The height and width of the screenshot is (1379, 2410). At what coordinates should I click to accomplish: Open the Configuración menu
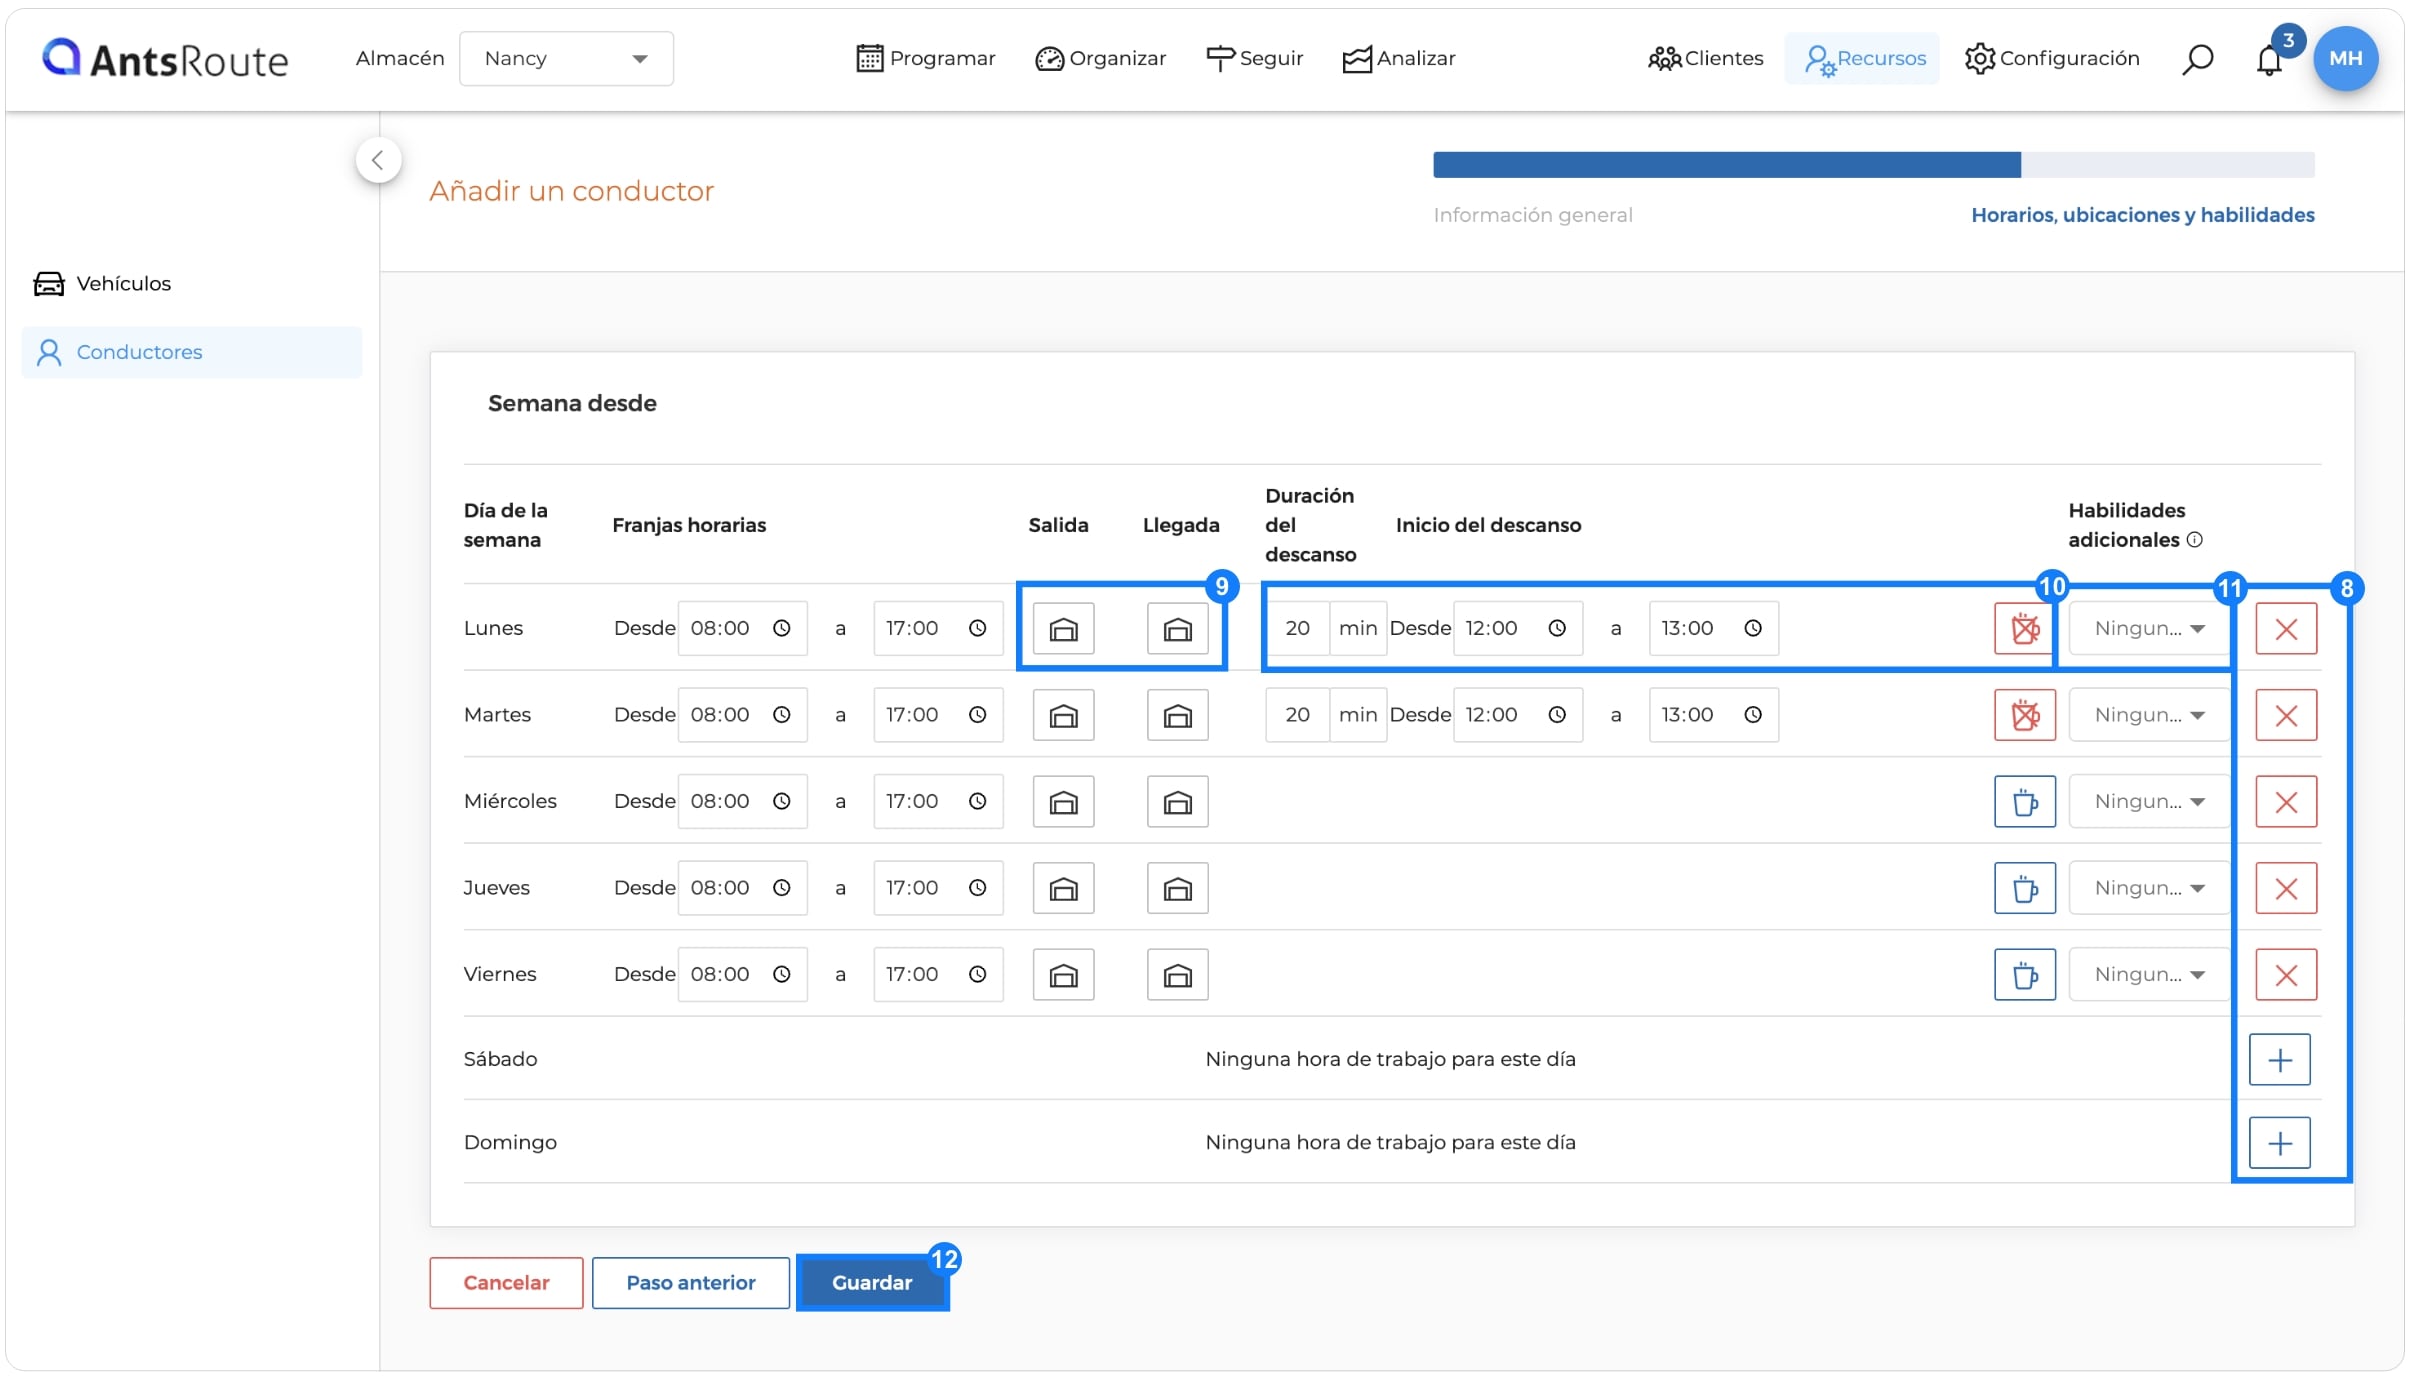2051,58
